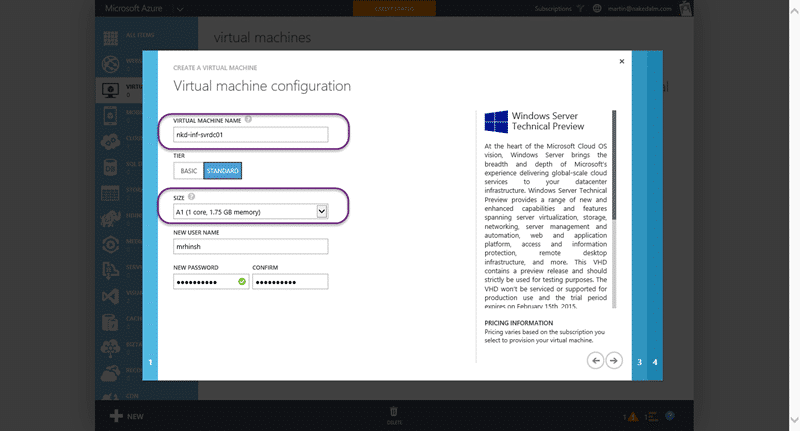Screen dimensions: 800x431
Task: Open Websites globe icon in sidebar
Action: pos(111,64)
